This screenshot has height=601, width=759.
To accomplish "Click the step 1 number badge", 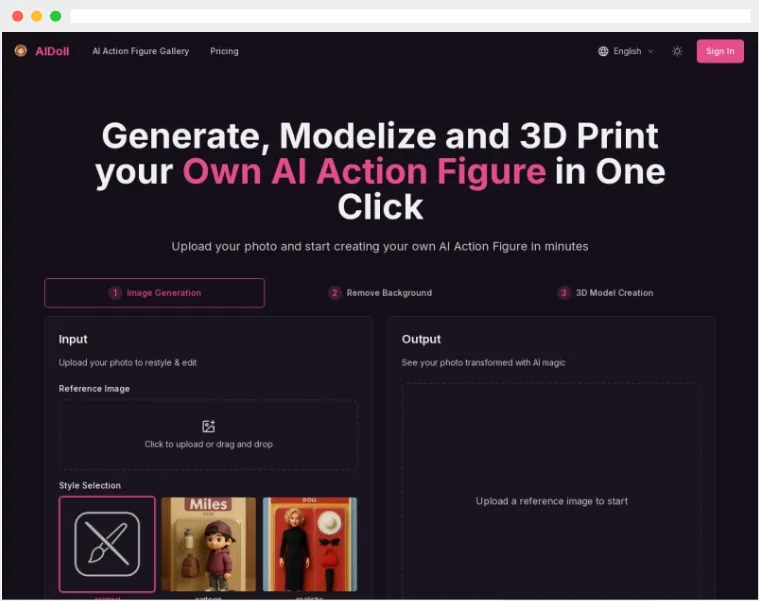I will [115, 293].
